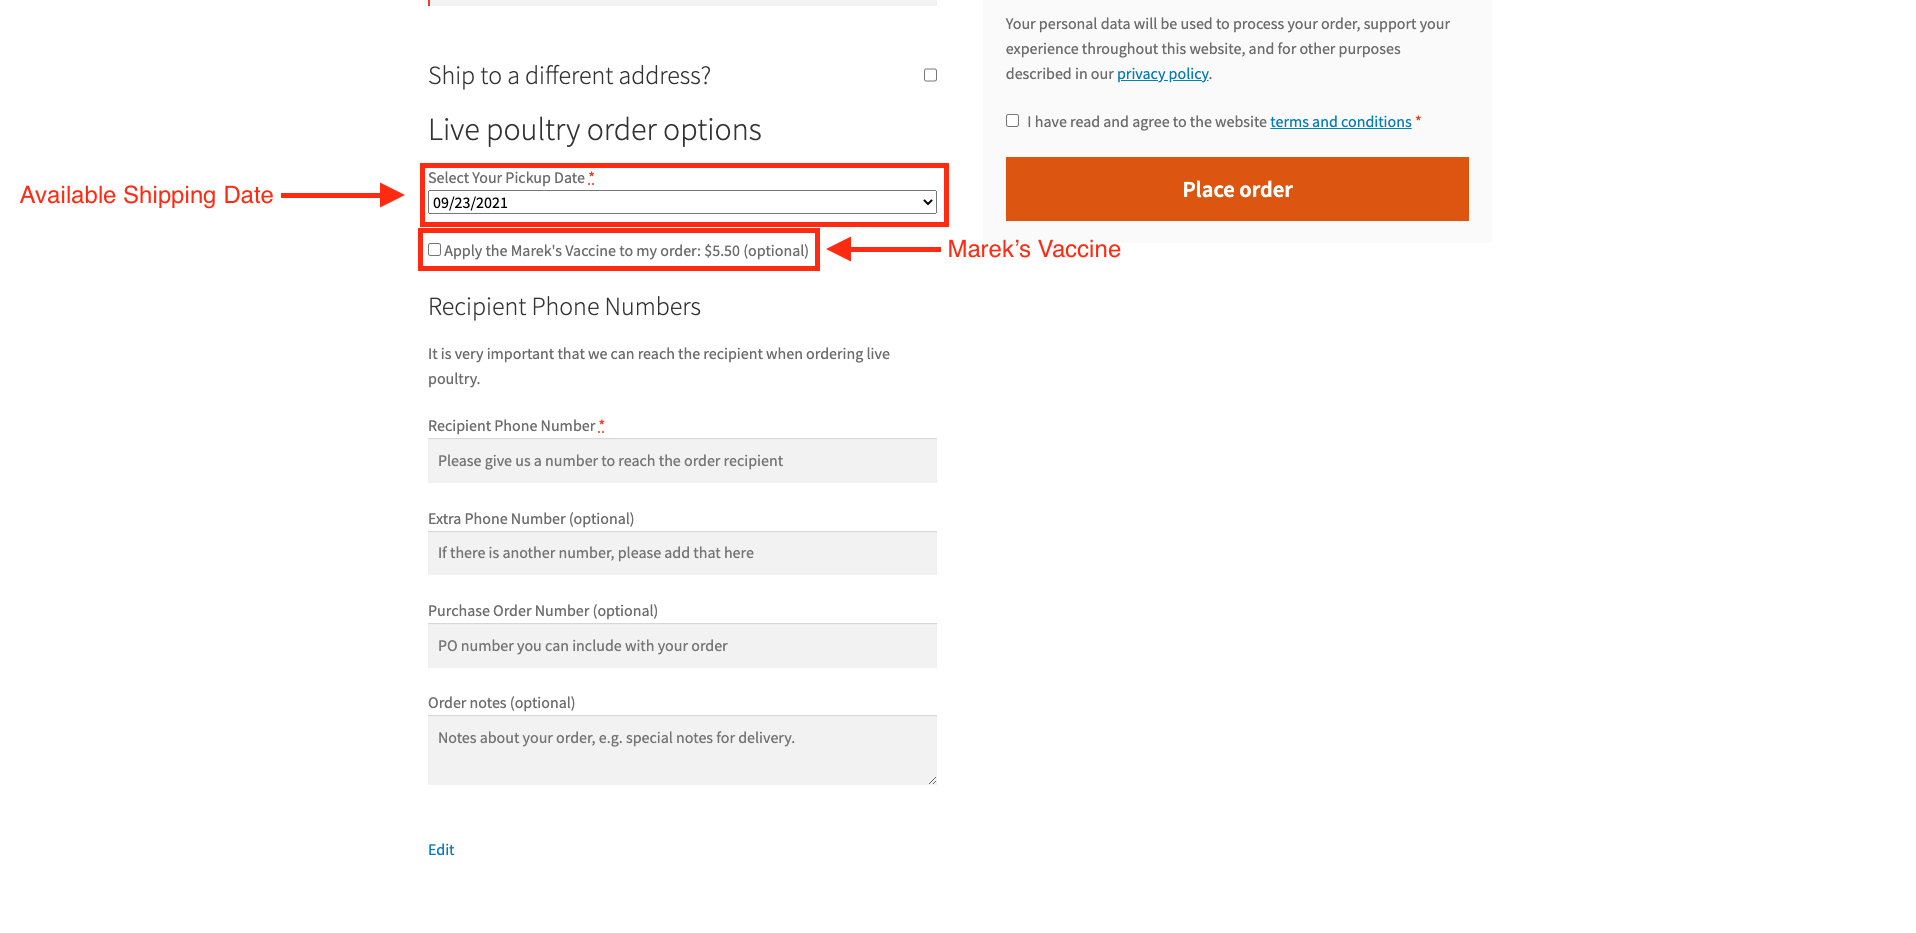The width and height of the screenshot is (1916, 933).
Task: Click the Order notes resize handle corner
Action: pyautogui.click(x=932, y=780)
